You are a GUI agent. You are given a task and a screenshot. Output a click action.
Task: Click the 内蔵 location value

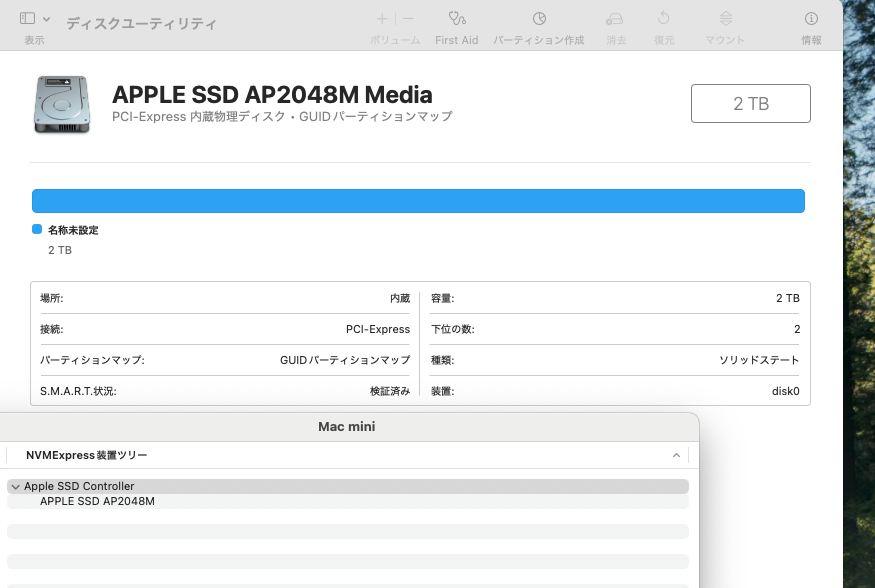(x=400, y=298)
